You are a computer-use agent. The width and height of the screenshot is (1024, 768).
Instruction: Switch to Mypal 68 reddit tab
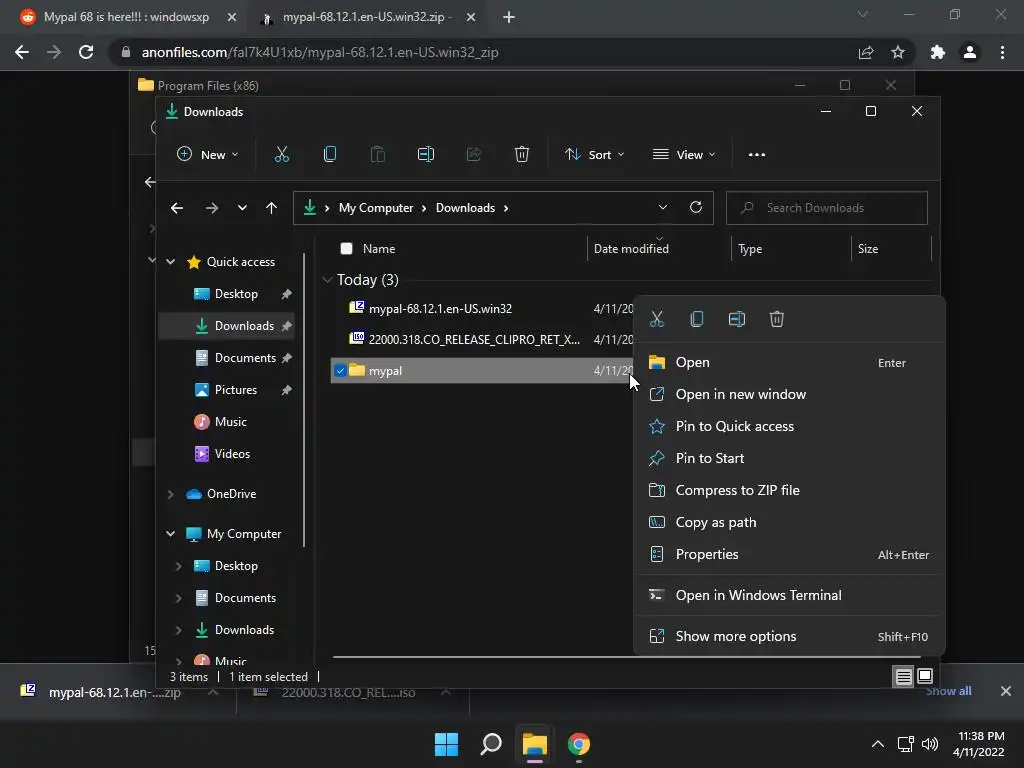[x=126, y=17]
